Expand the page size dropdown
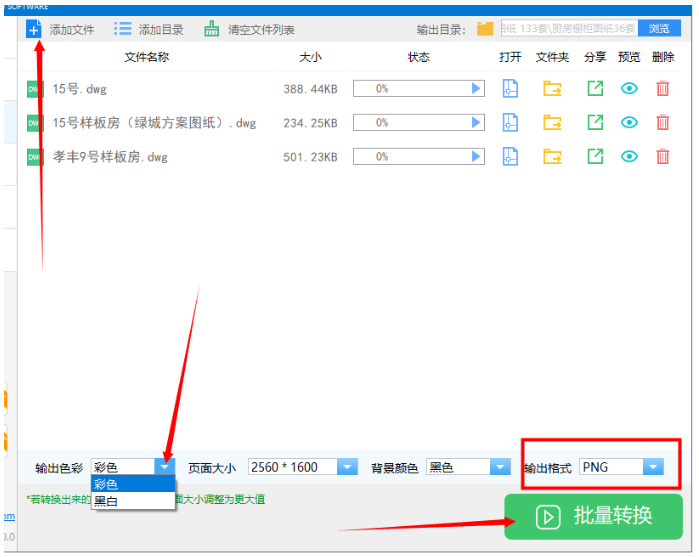699x557 pixels. 347,467
